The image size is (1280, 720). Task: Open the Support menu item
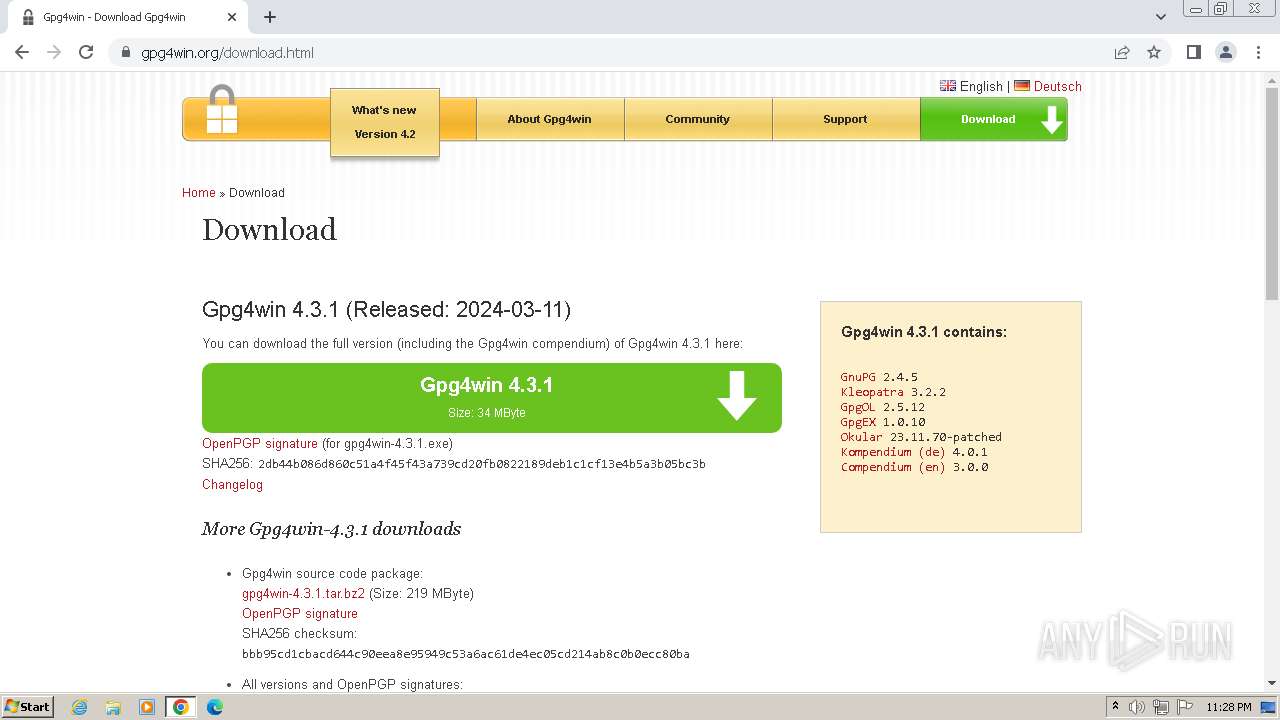point(845,119)
